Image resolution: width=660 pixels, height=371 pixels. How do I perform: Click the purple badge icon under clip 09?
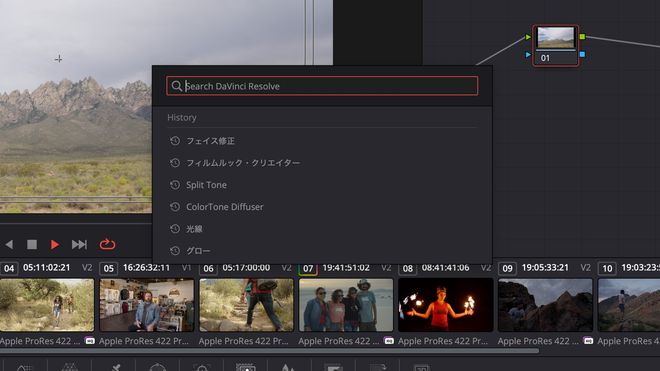click(x=588, y=341)
